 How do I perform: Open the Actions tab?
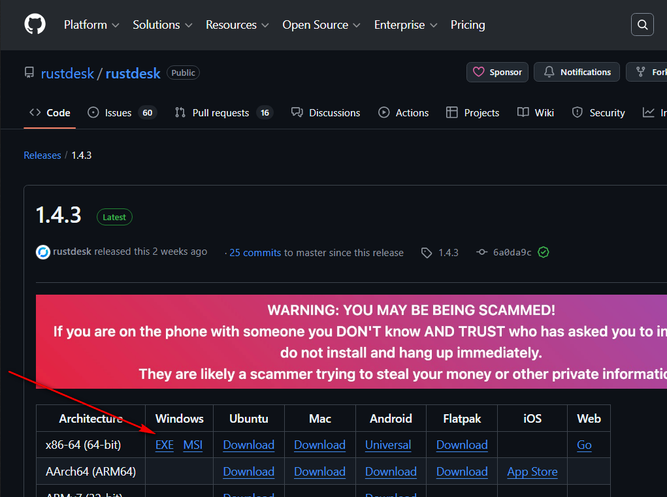[x=403, y=113]
